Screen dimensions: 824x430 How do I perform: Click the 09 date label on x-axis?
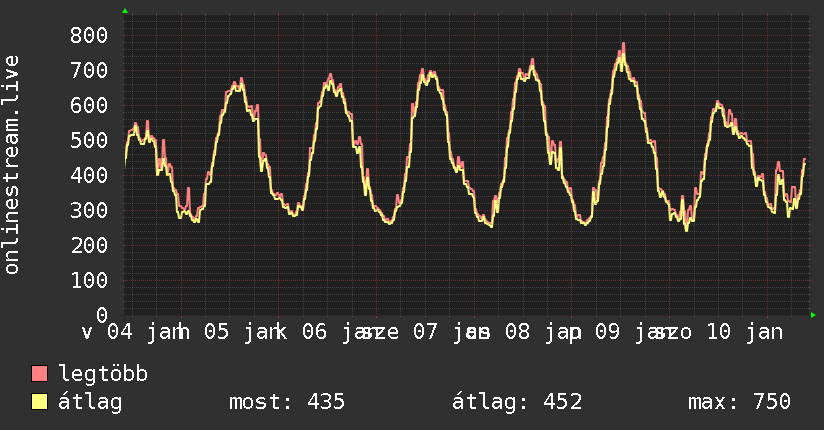coord(607,332)
